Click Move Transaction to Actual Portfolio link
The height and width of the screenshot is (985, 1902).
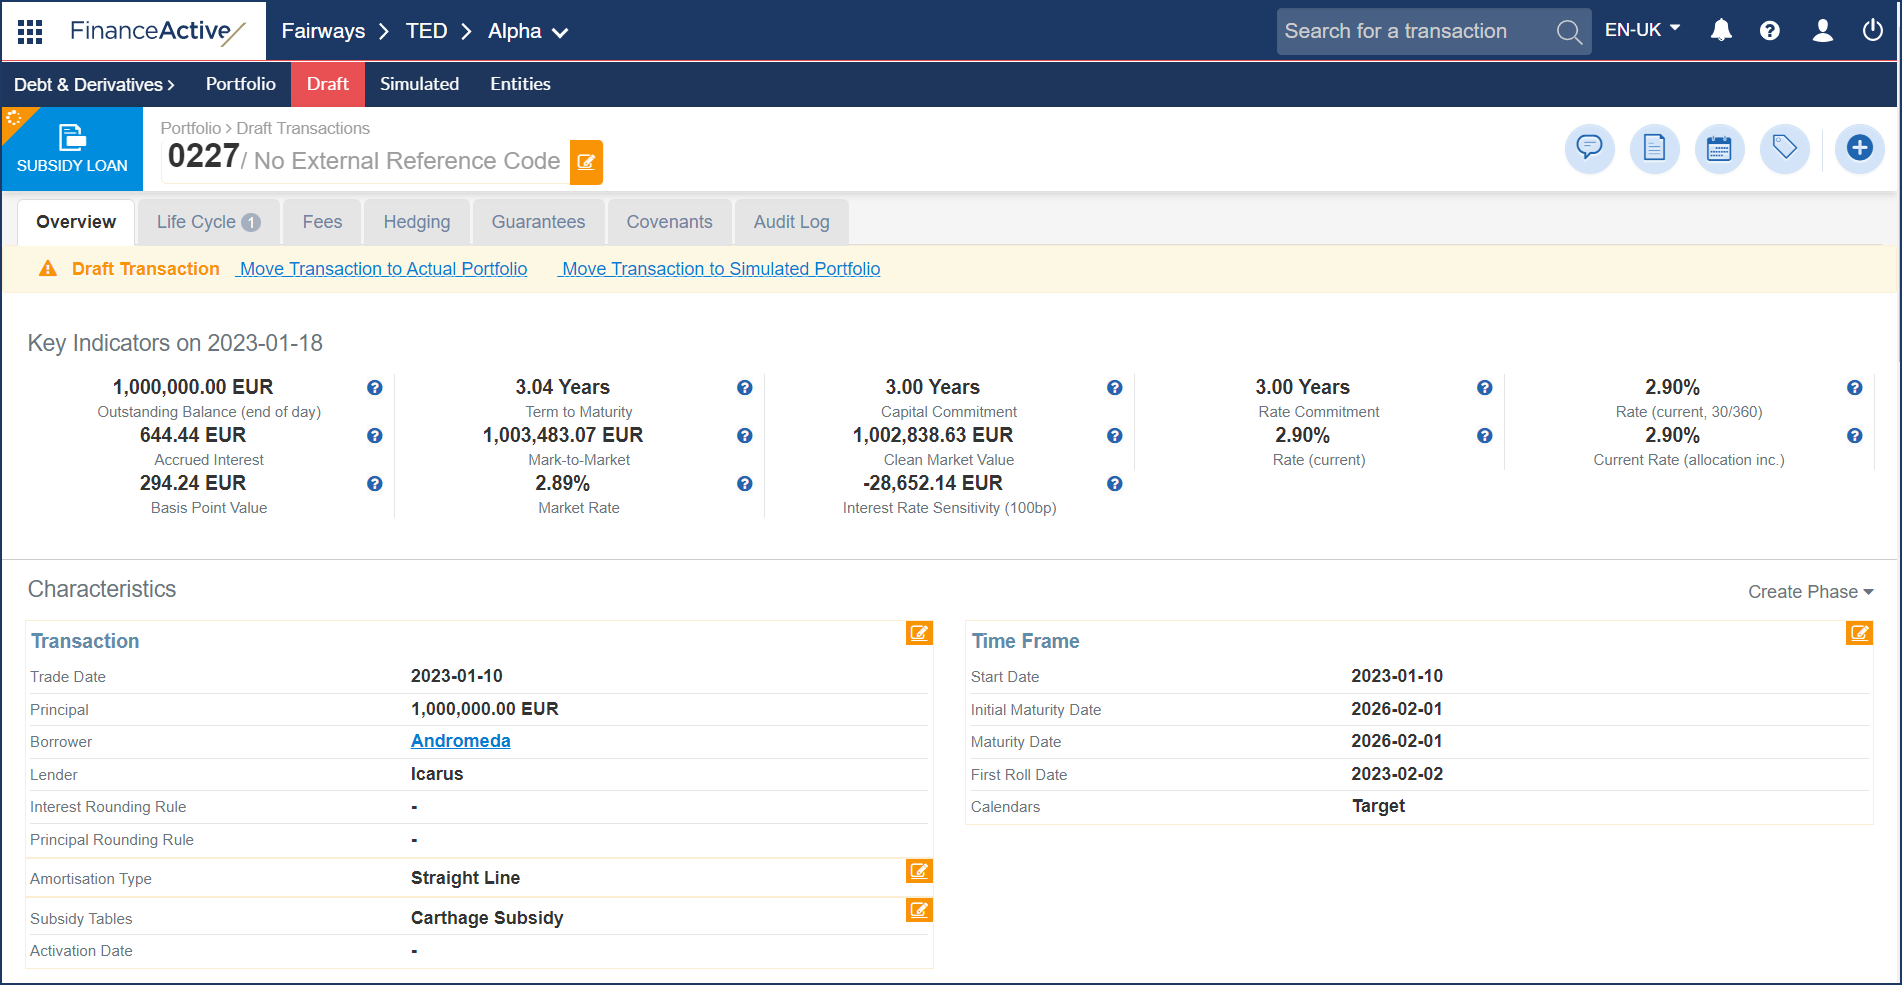383,269
